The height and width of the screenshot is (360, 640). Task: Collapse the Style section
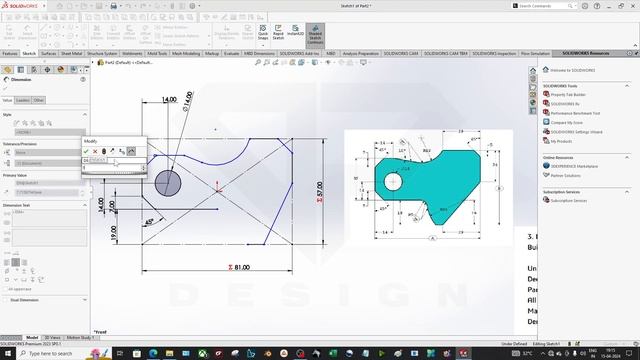(x=84, y=115)
